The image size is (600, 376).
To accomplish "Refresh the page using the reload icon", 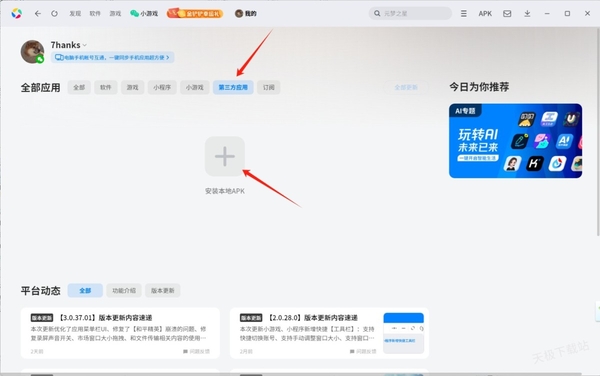I will click(54, 13).
